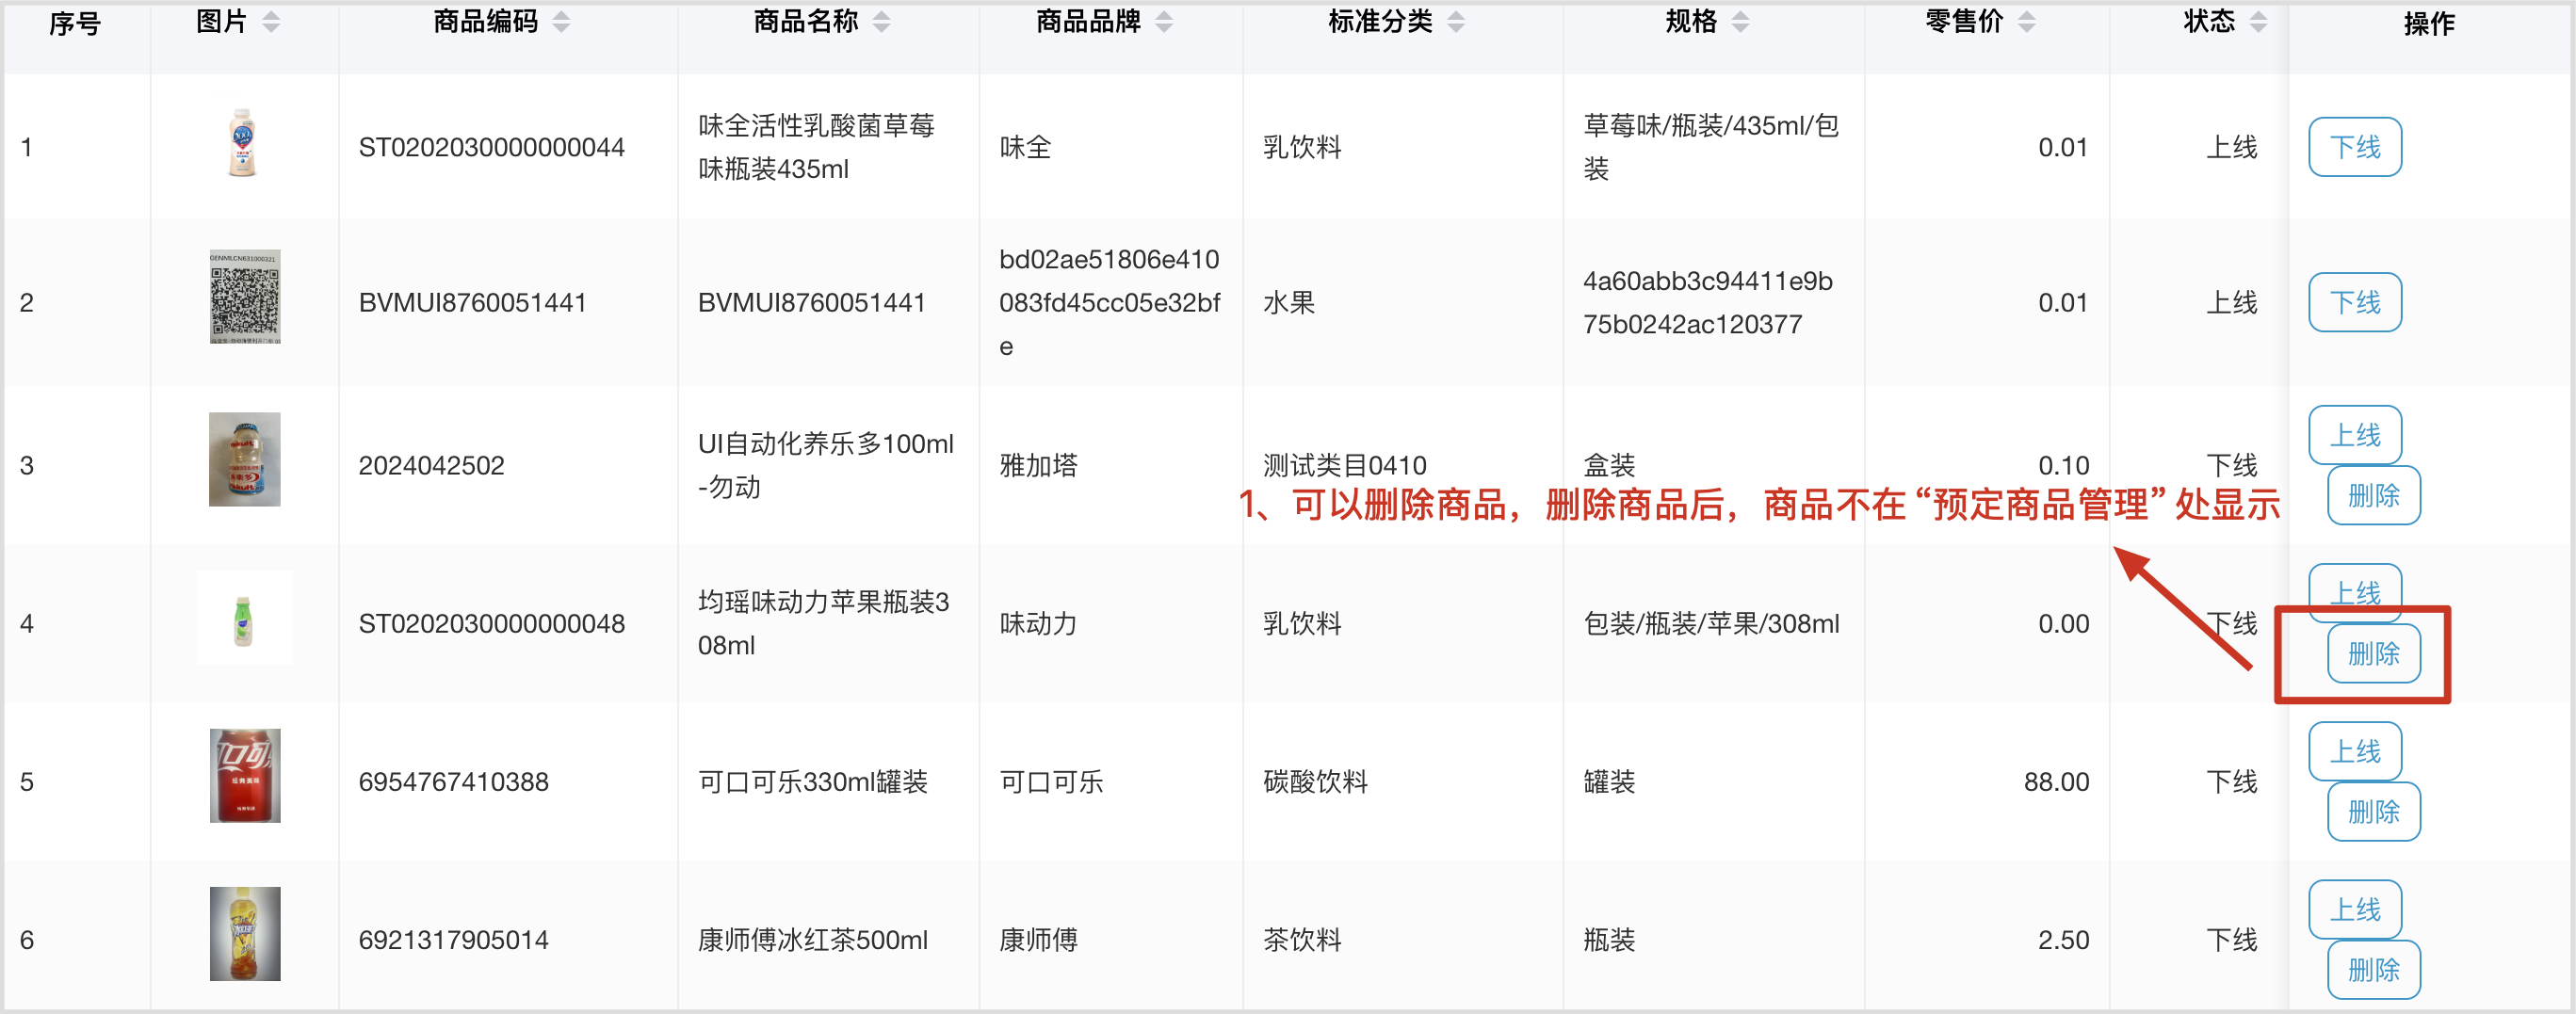Delete the UI自动化养乐多100ml product
Image resolution: width=2576 pixels, height=1014 pixels.
coord(2374,495)
